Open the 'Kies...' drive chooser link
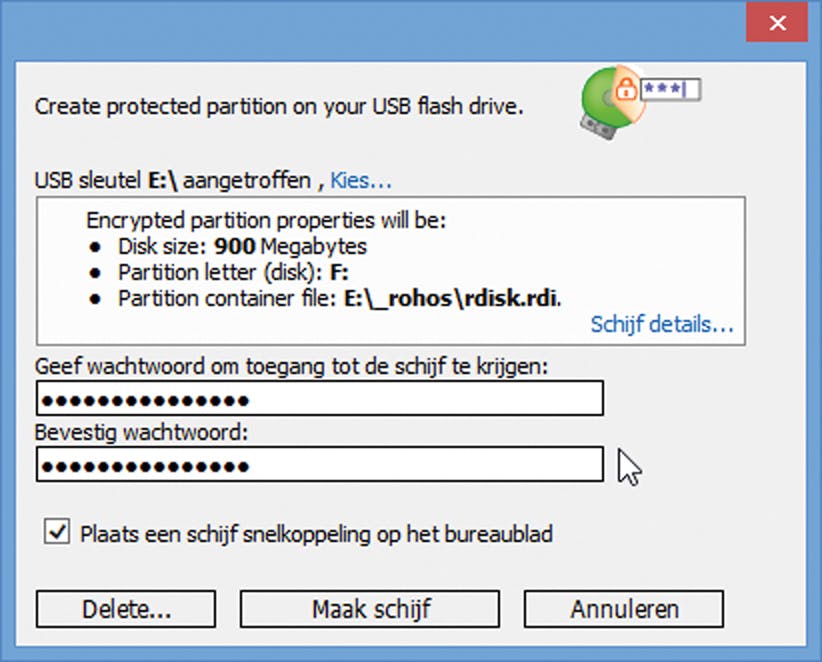 [361, 181]
